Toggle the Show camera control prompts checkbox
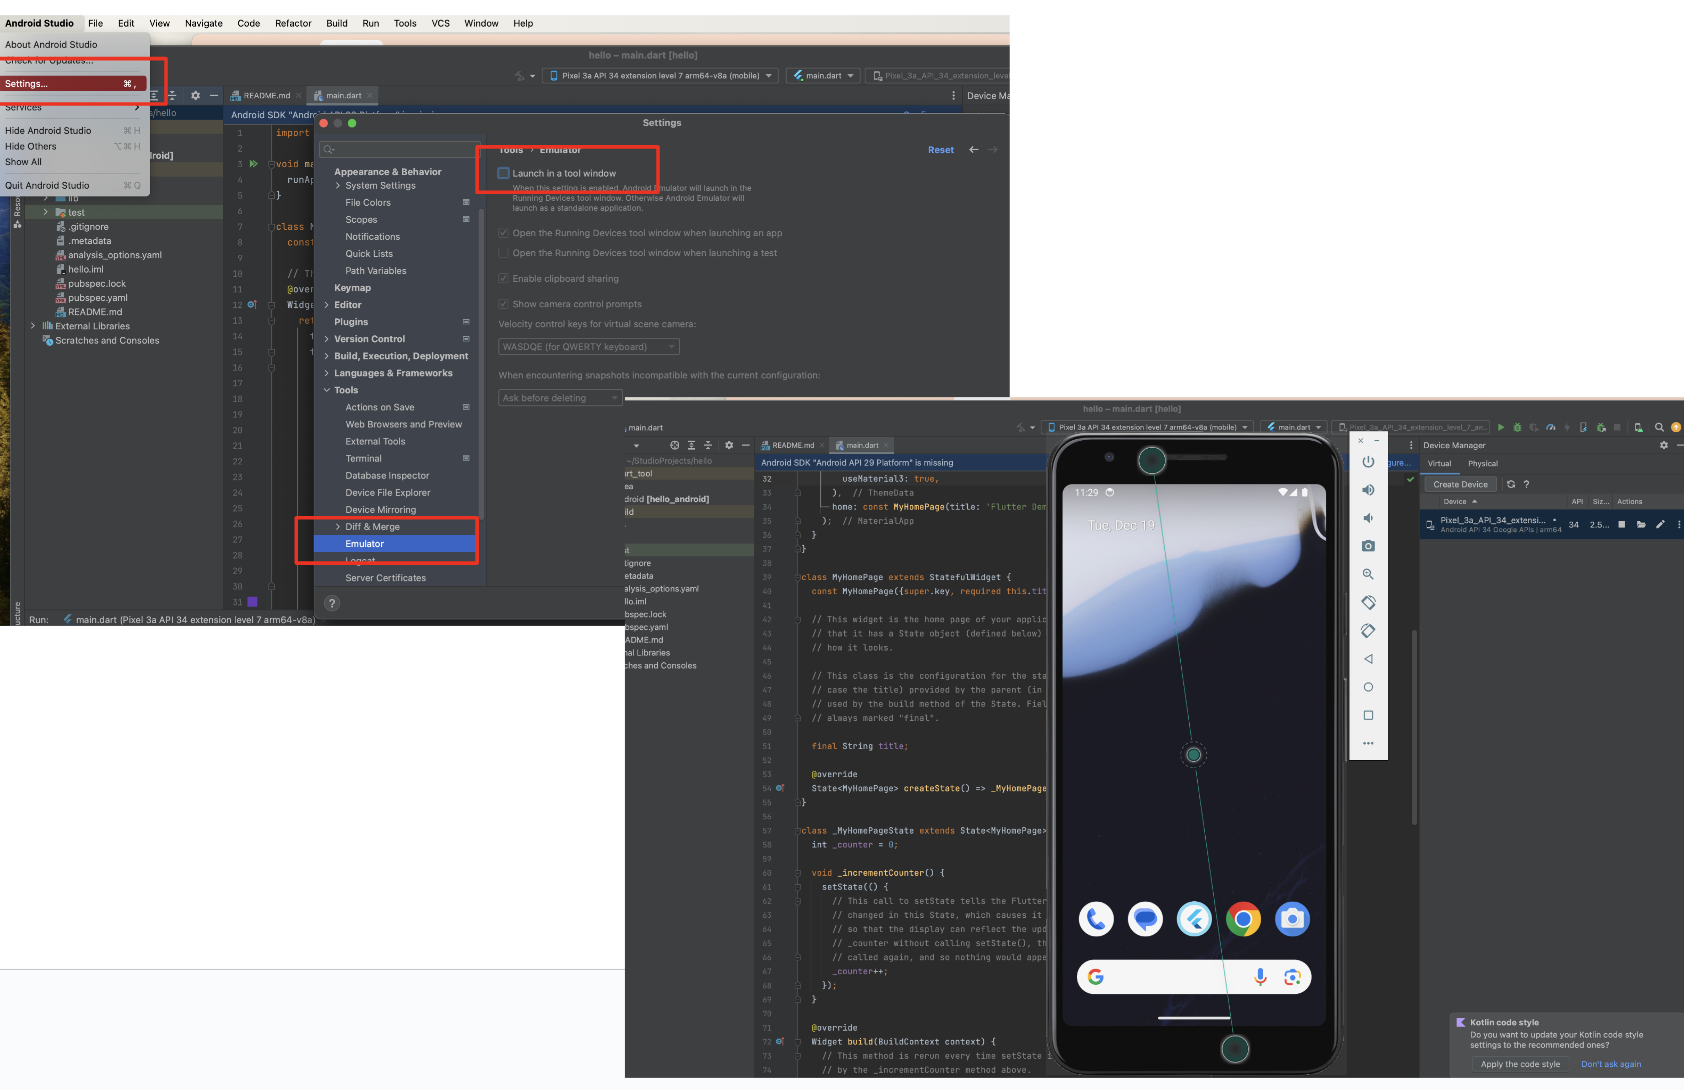 coord(504,304)
